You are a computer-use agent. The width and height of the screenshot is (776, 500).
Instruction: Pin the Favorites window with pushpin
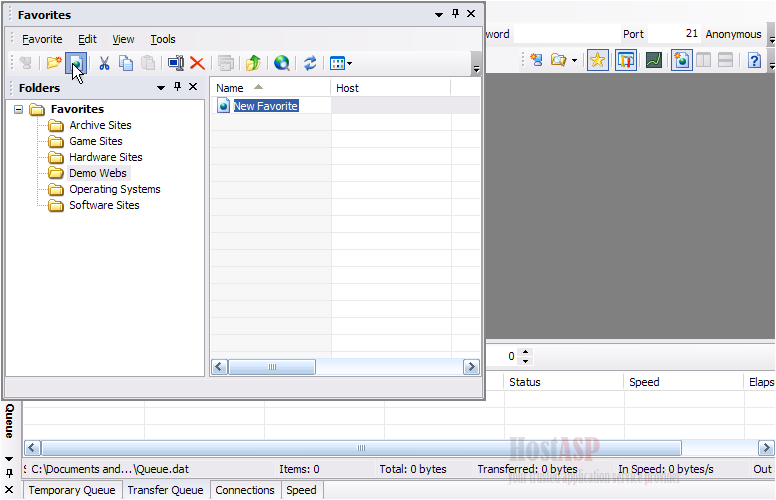(455, 13)
